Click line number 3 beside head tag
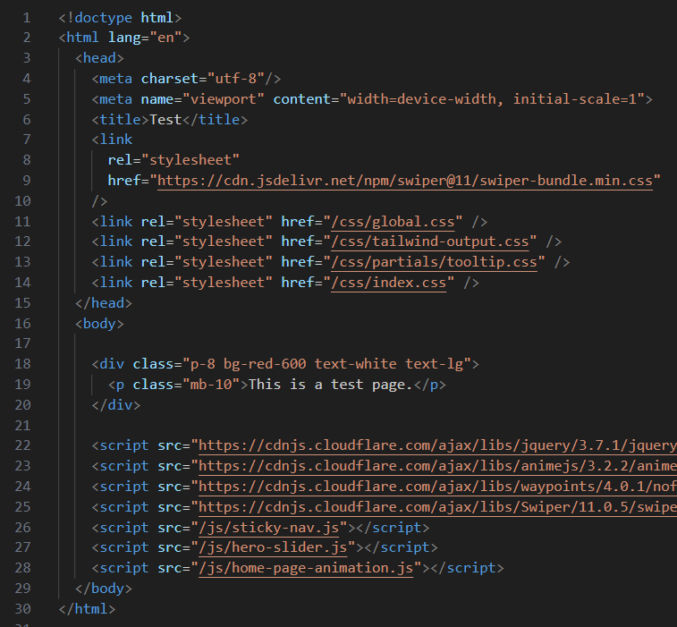This screenshot has width=677, height=627. pos(26,58)
